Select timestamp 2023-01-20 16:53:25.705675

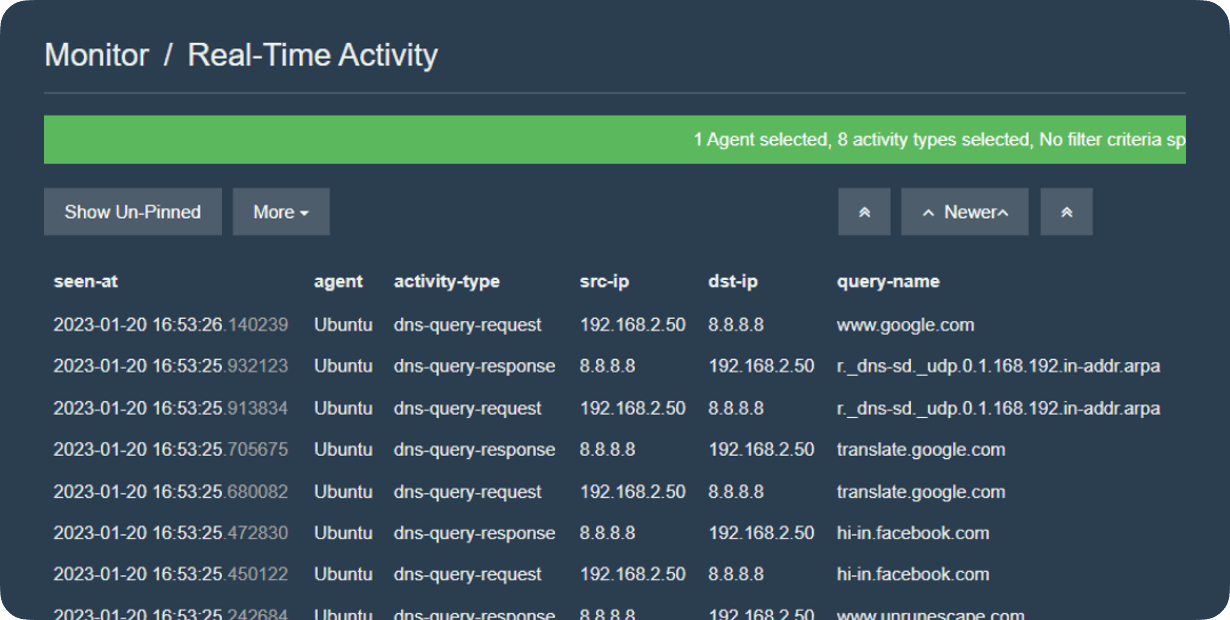point(171,450)
